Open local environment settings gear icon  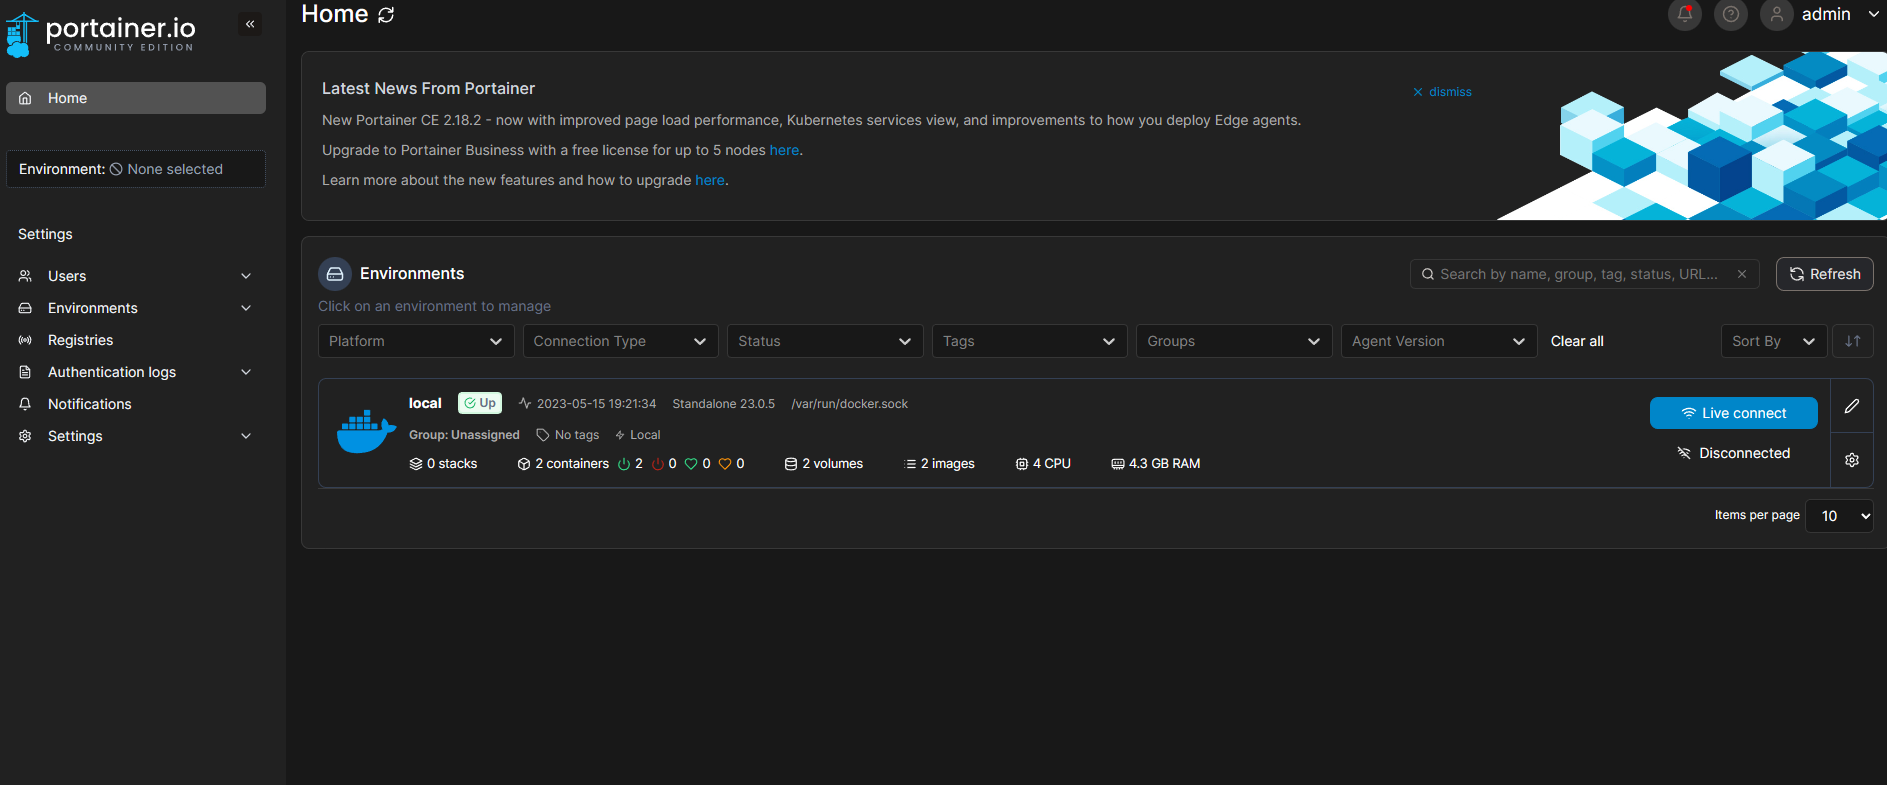pos(1852,460)
